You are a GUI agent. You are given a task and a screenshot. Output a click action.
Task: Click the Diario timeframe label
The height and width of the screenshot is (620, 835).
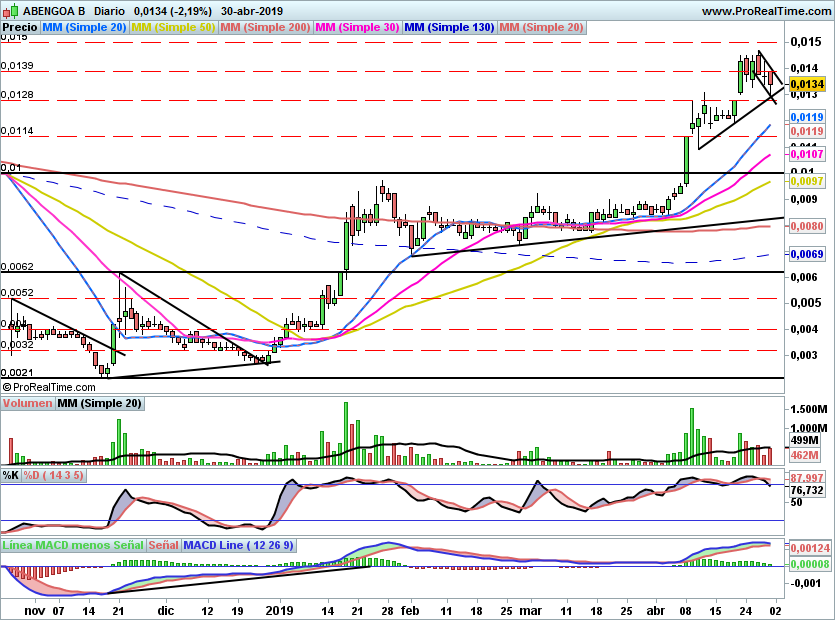(109, 11)
